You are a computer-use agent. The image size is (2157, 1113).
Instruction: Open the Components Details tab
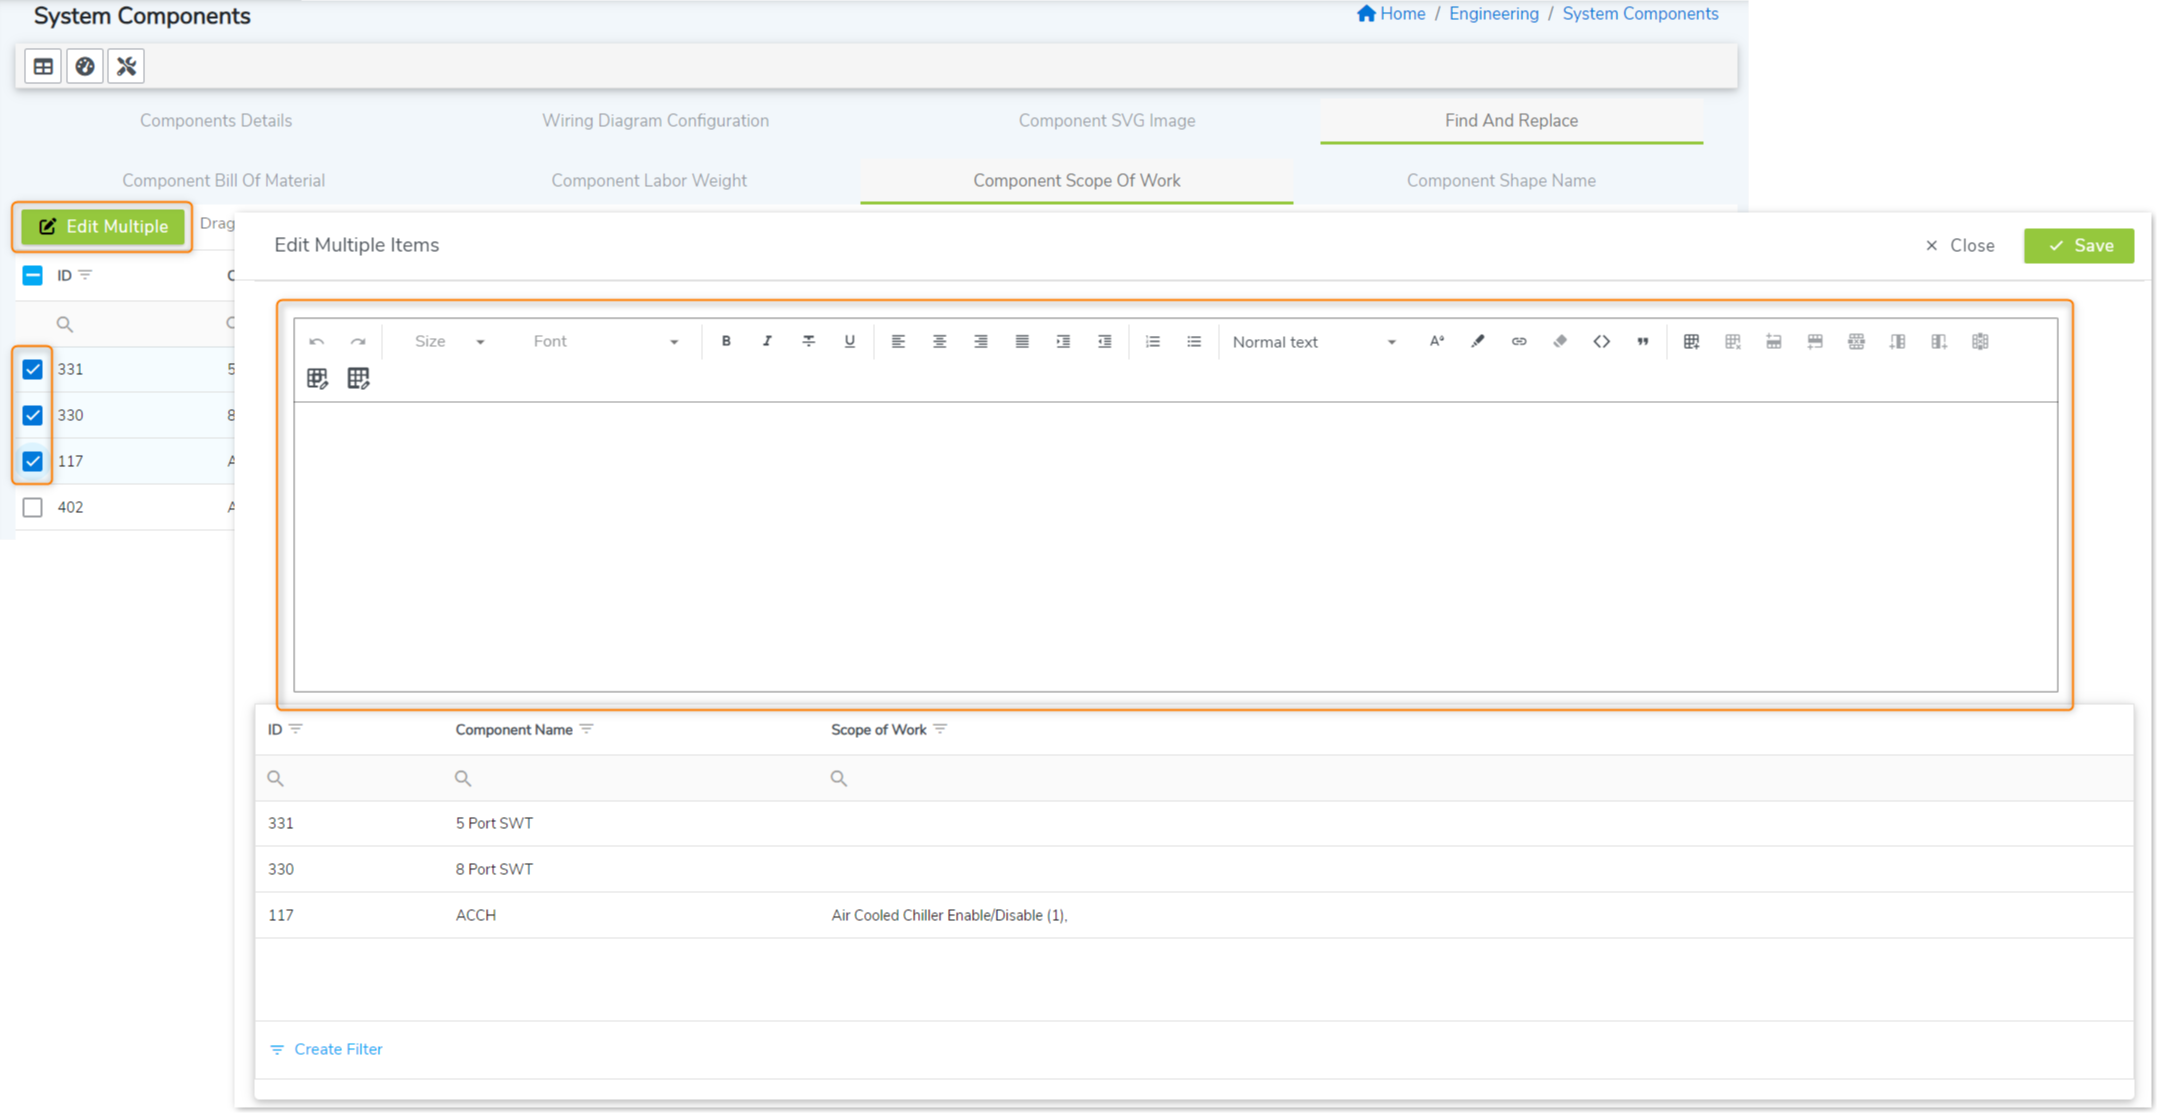tap(216, 120)
